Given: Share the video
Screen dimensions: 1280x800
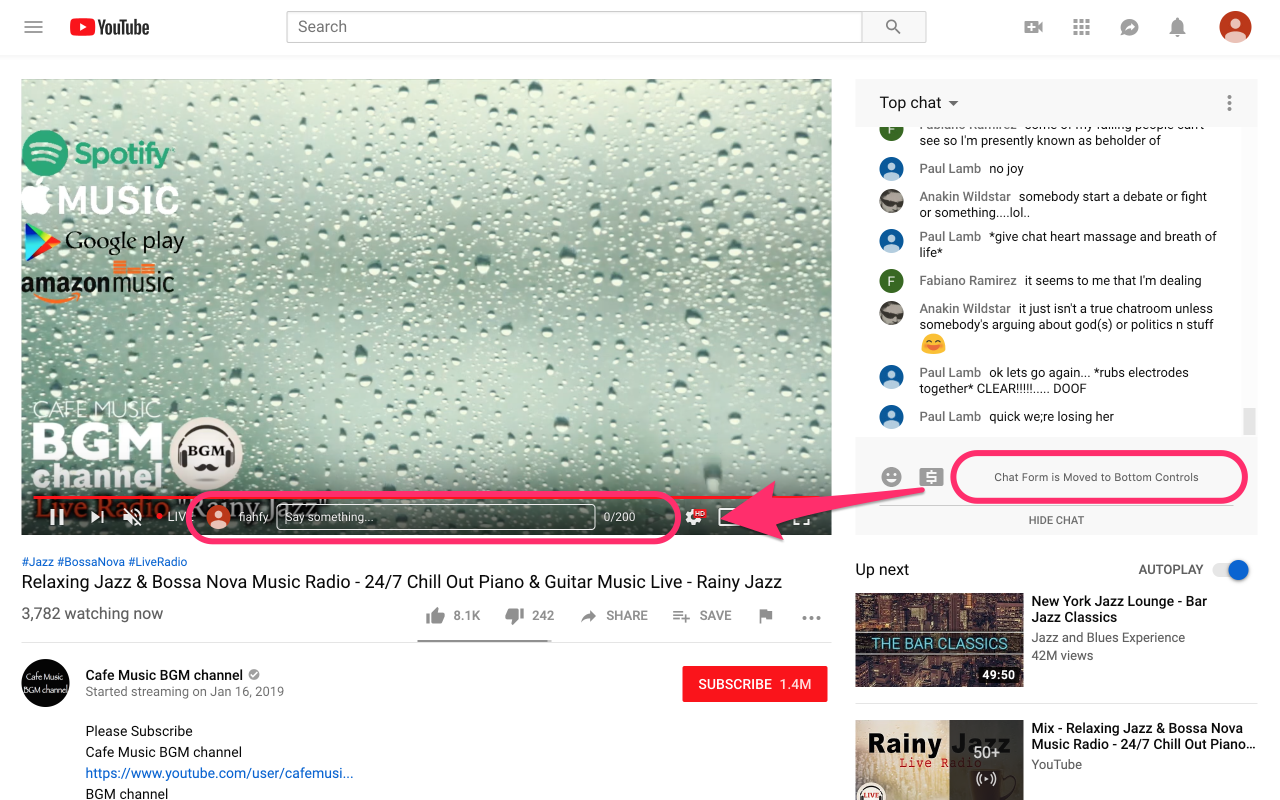Looking at the screenshot, I should click(x=614, y=616).
